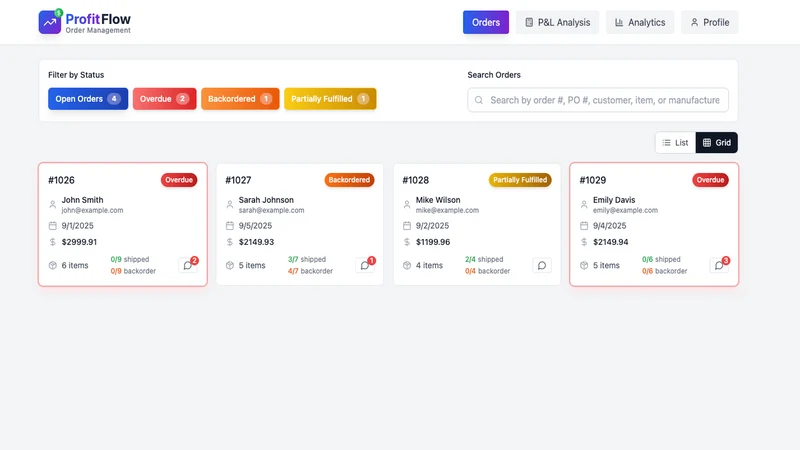Click the ProfitFlow title text

[x=98, y=19]
